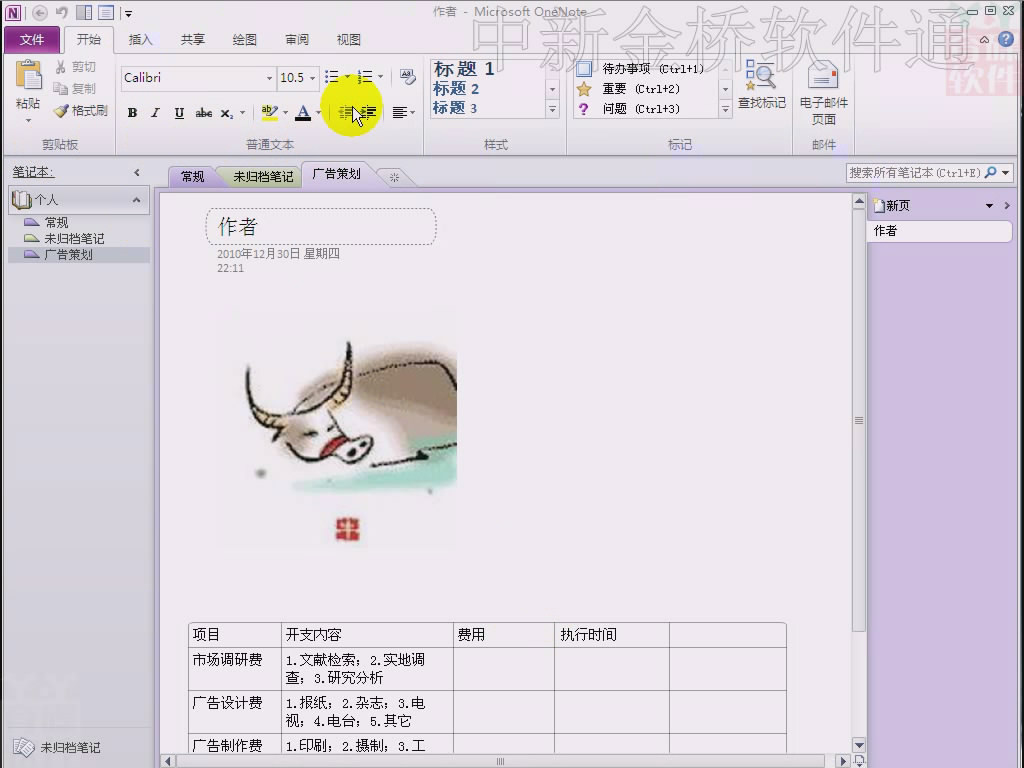
Task: Collapse the 个人 notebook
Action: 136,200
